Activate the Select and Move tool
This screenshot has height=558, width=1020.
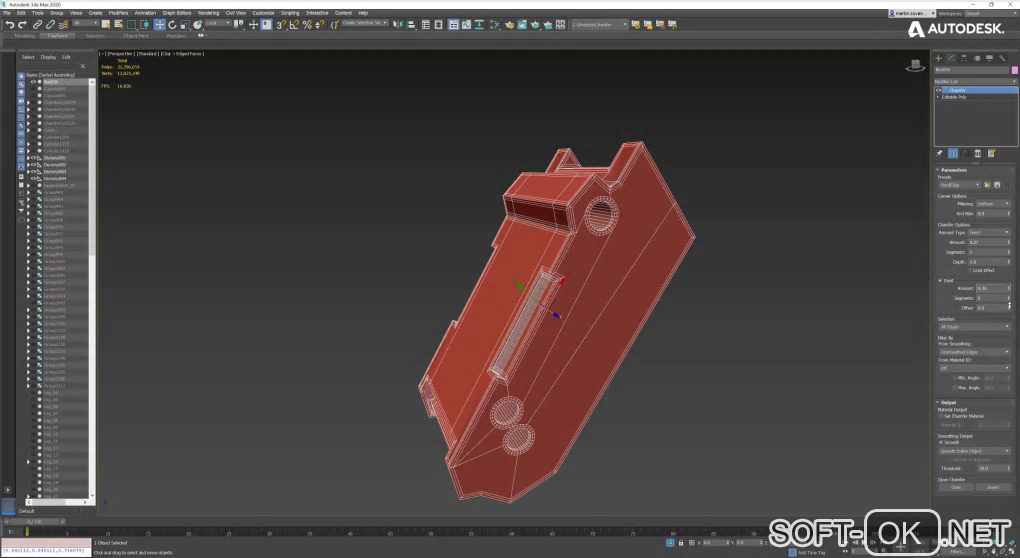pos(159,25)
